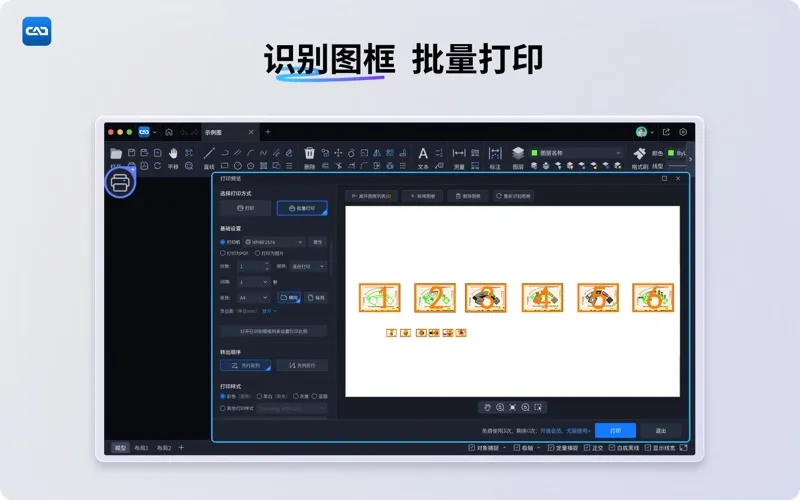Open the app logo dropdown arrow
The width and height of the screenshot is (800, 500).
tap(155, 133)
